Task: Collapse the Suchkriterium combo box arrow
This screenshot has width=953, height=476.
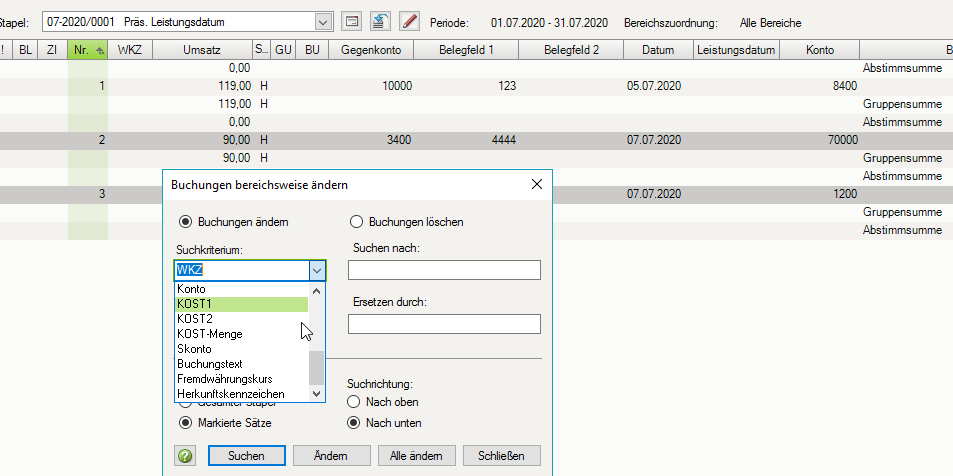Action: [316, 270]
